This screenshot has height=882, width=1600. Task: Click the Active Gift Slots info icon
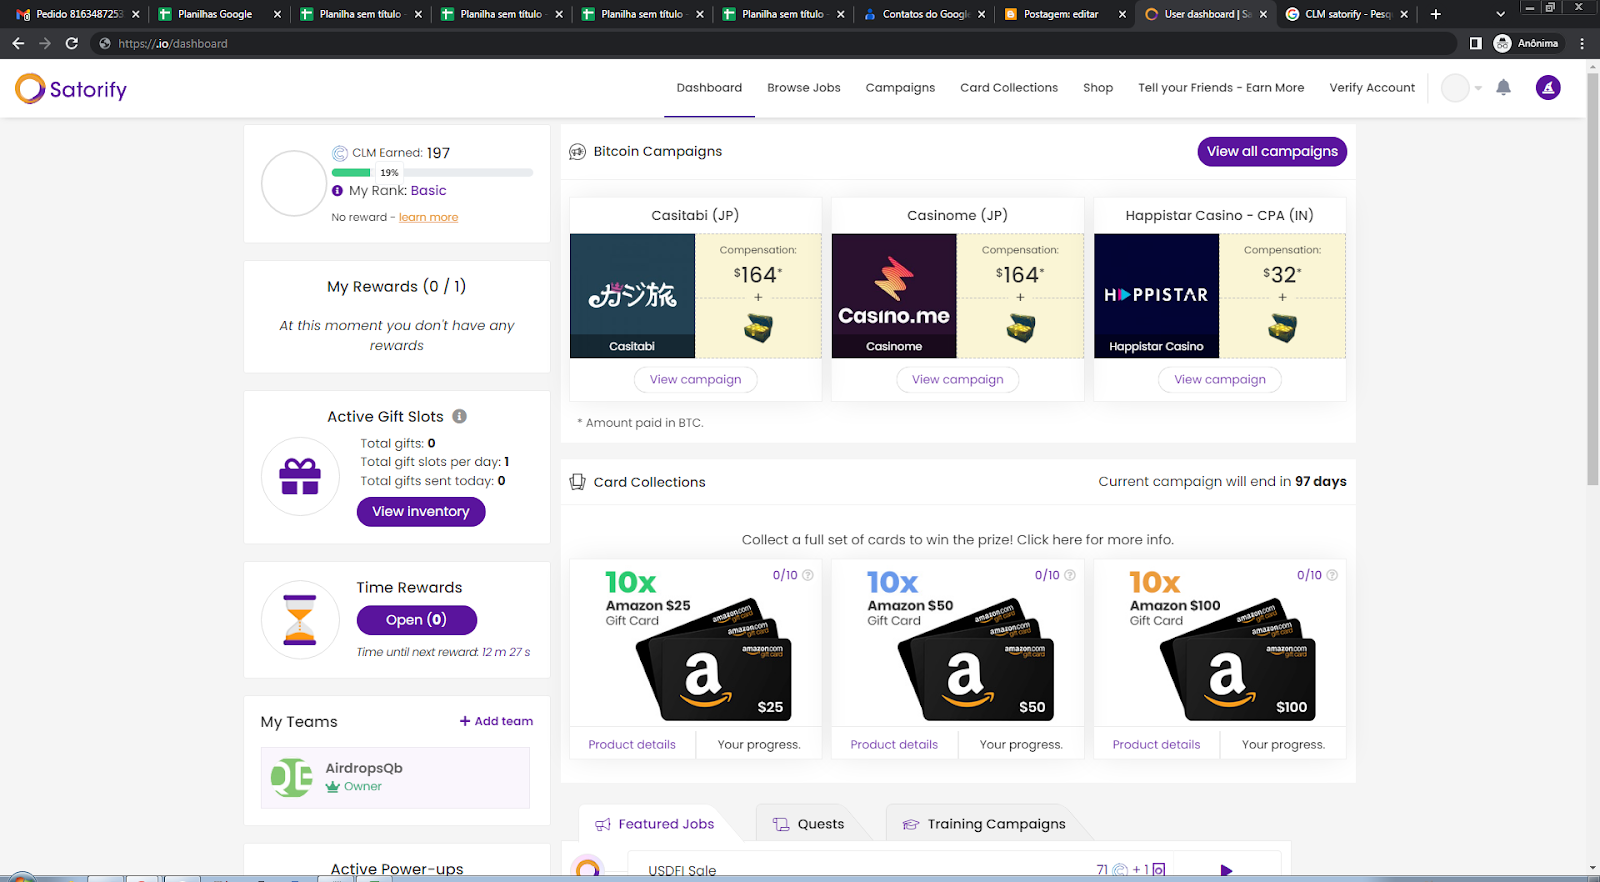tap(459, 416)
